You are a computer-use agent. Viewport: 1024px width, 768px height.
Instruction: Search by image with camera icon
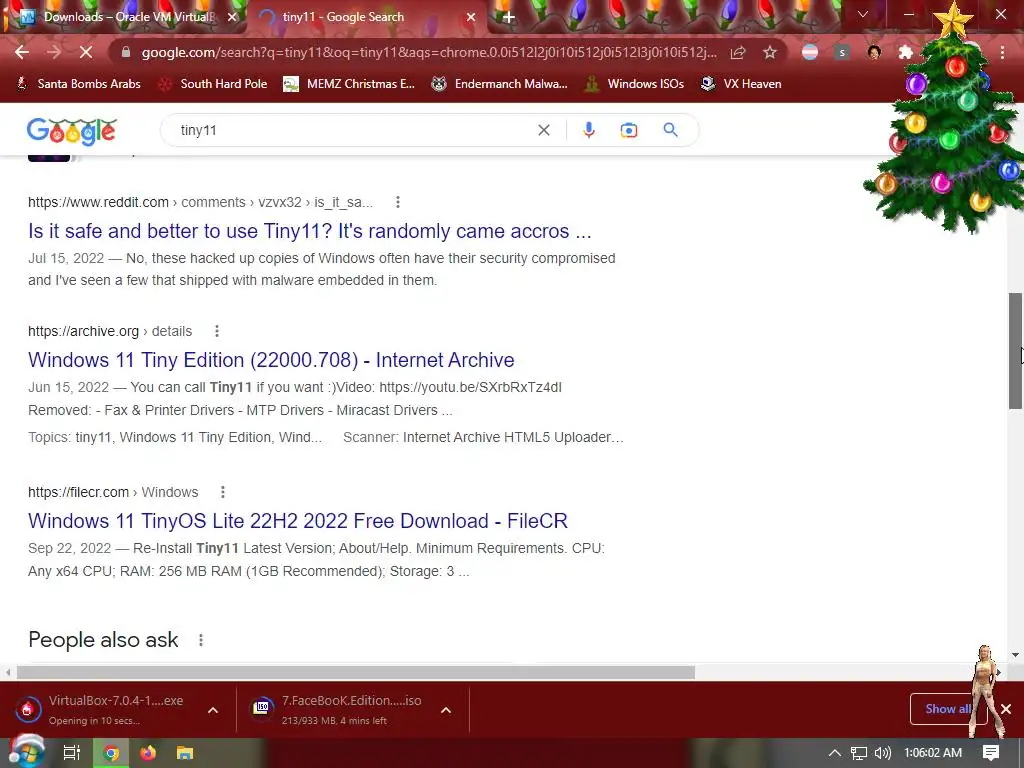[628, 130]
